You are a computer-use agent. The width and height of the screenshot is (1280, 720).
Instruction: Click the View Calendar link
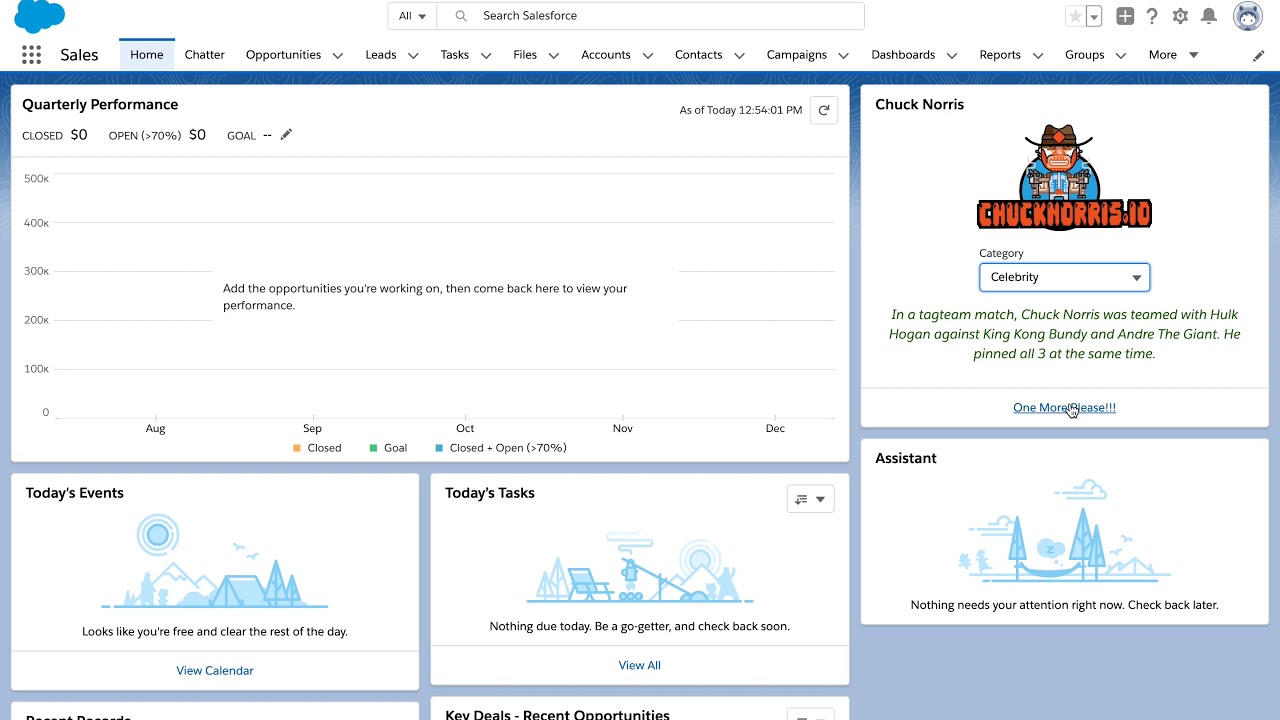[x=215, y=671]
